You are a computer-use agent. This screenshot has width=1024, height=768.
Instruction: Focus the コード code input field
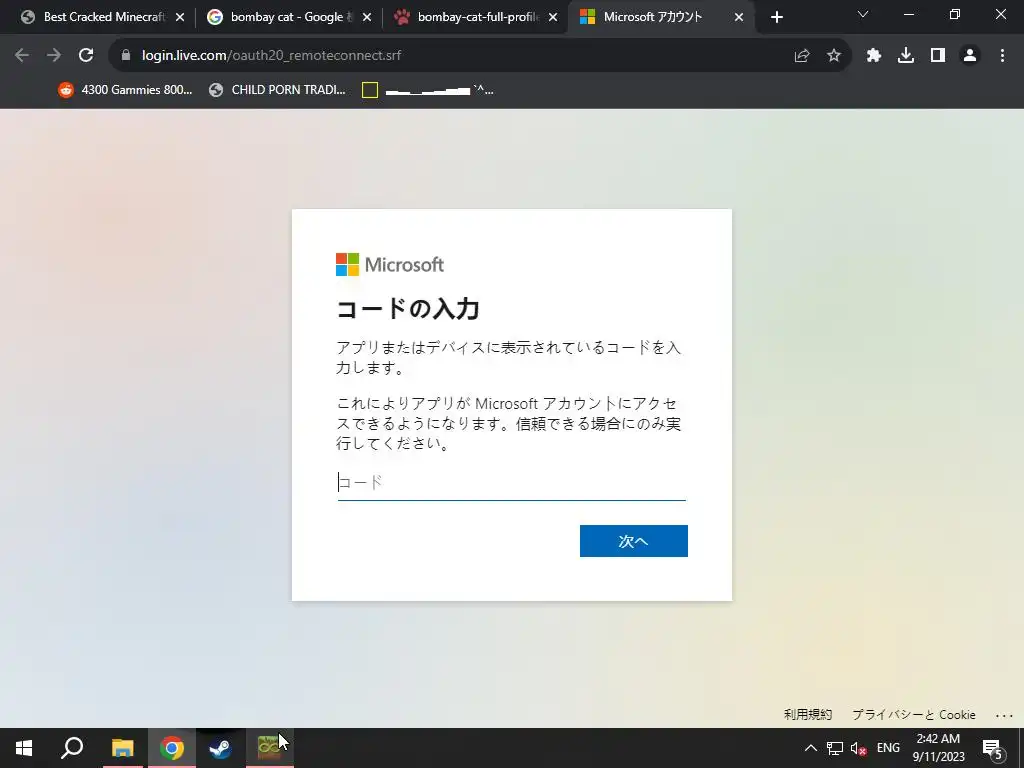pyautogui.click(x=511, y=483)
